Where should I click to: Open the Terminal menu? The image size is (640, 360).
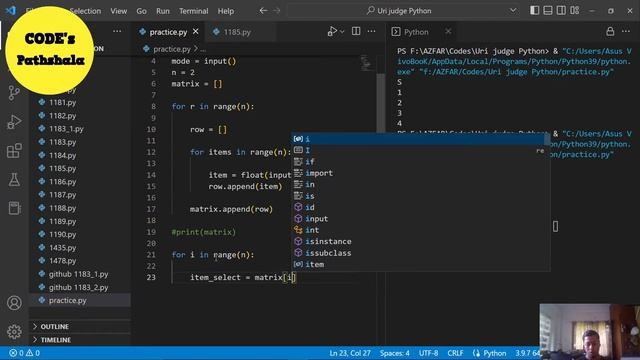pos(193,11)
